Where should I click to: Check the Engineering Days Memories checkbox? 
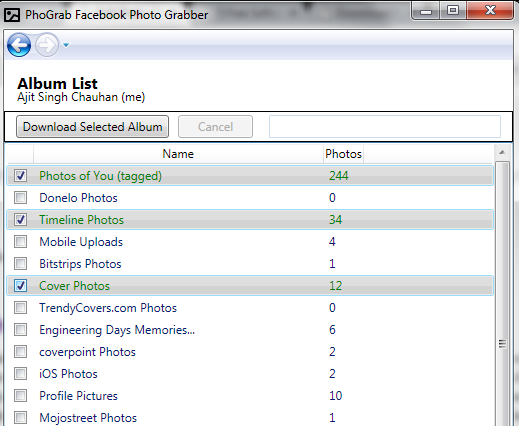point(20,329)
